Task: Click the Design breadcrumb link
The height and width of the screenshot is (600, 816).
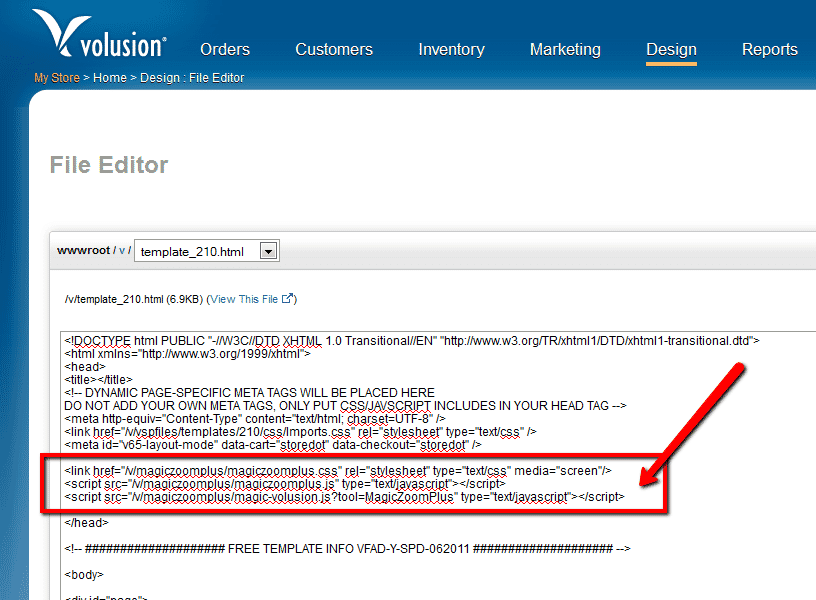Action: tap(160, 78)
